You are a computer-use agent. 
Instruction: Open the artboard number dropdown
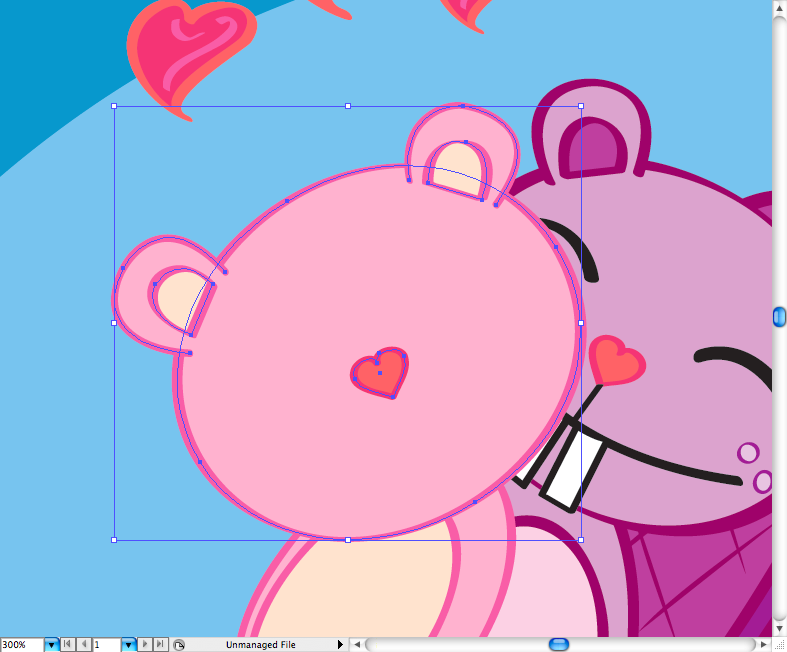pos(128,645)
